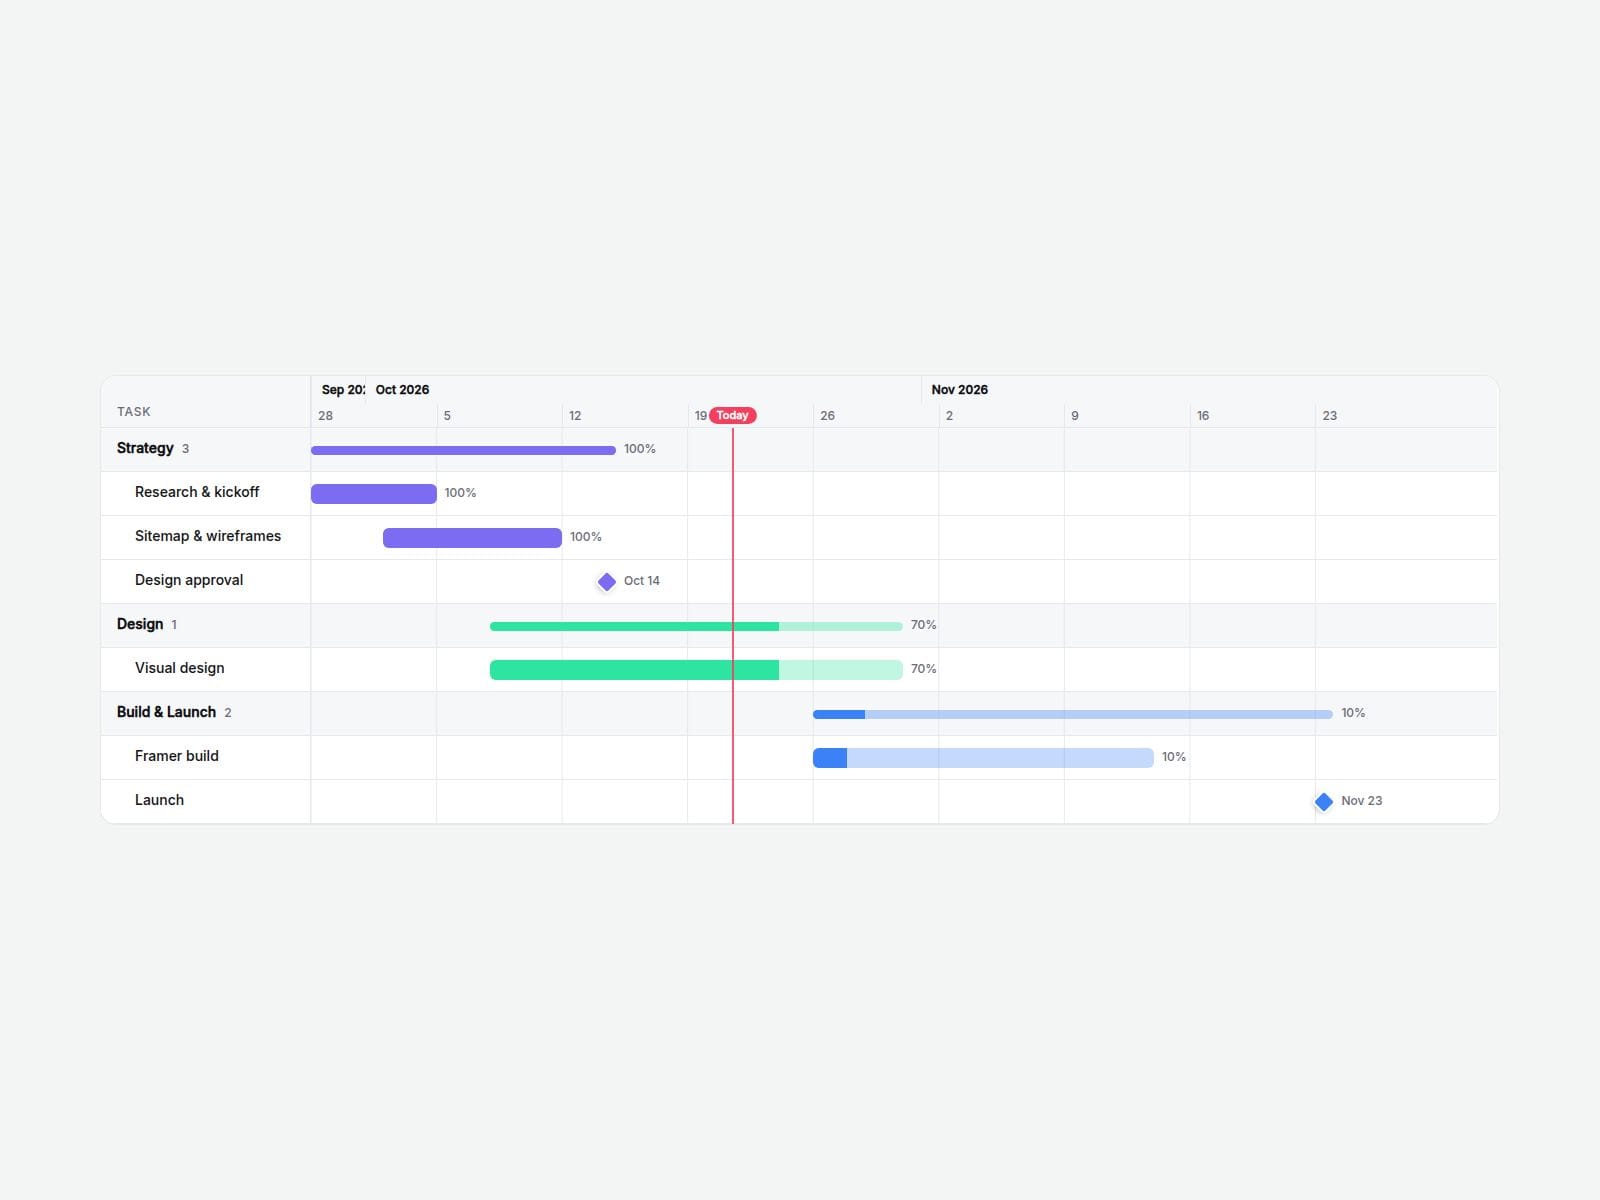Select the Sitemap & wireframes task name
1600x1200 pixels.
click(208, 536)
